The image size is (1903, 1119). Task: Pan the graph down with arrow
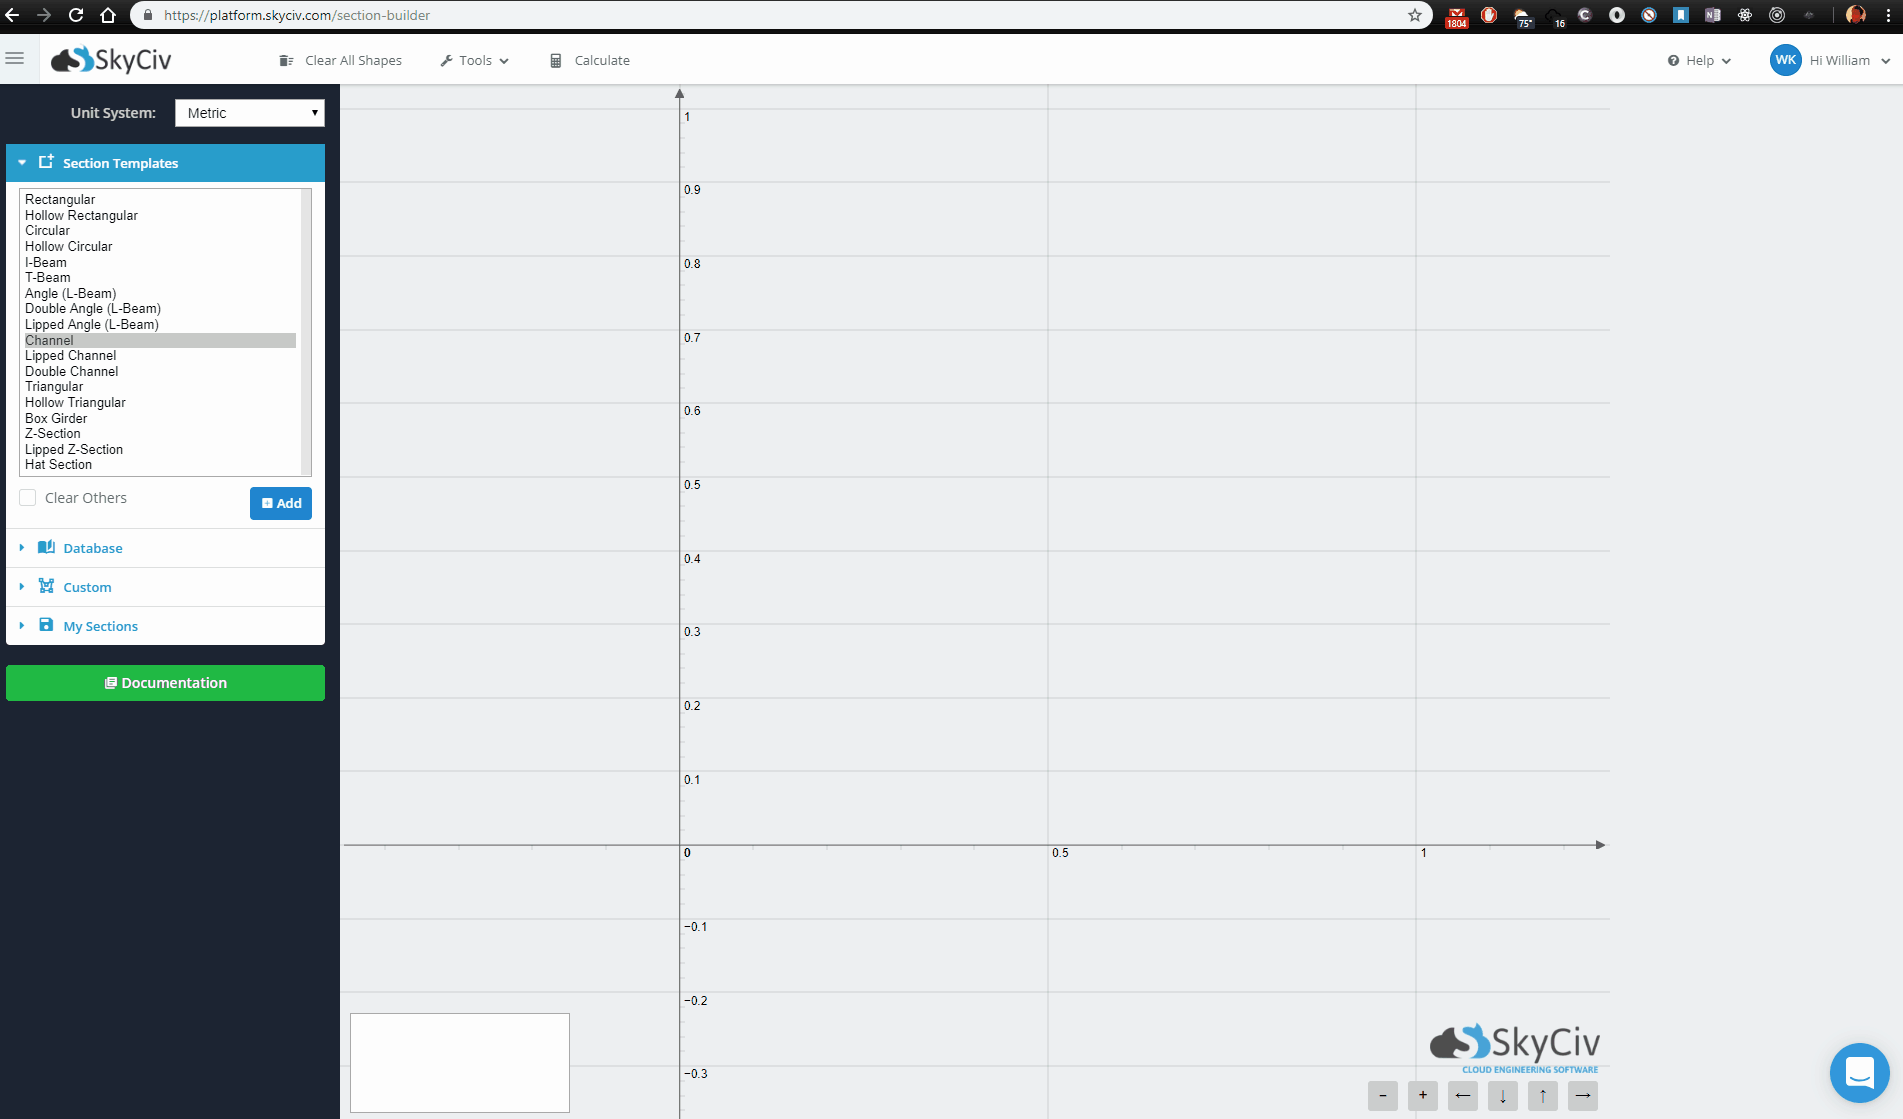click(x=1502, y=1096)
